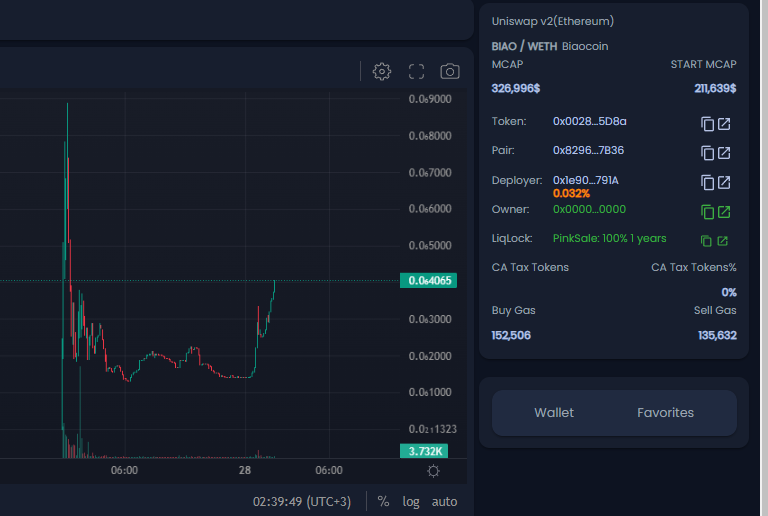Click PinkSale: 100% 1 years lock text
The height and width of the screenshot is (516, 768).
609,238
